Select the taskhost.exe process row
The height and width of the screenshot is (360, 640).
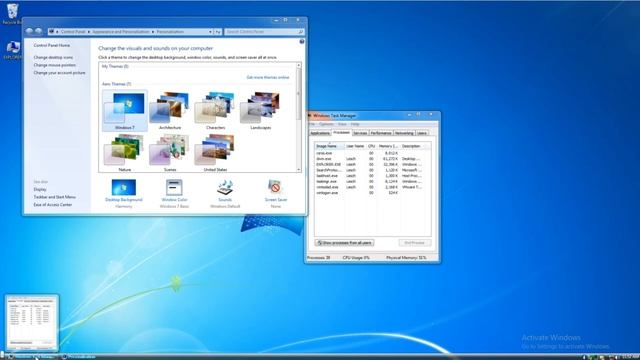coord(372,176)
